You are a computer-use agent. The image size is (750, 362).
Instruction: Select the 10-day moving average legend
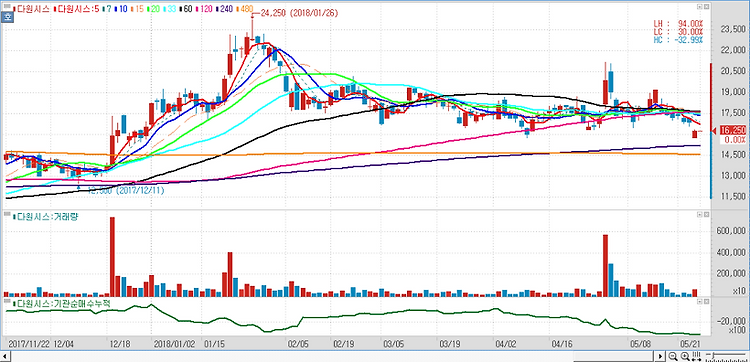click(x=121, y=9)
